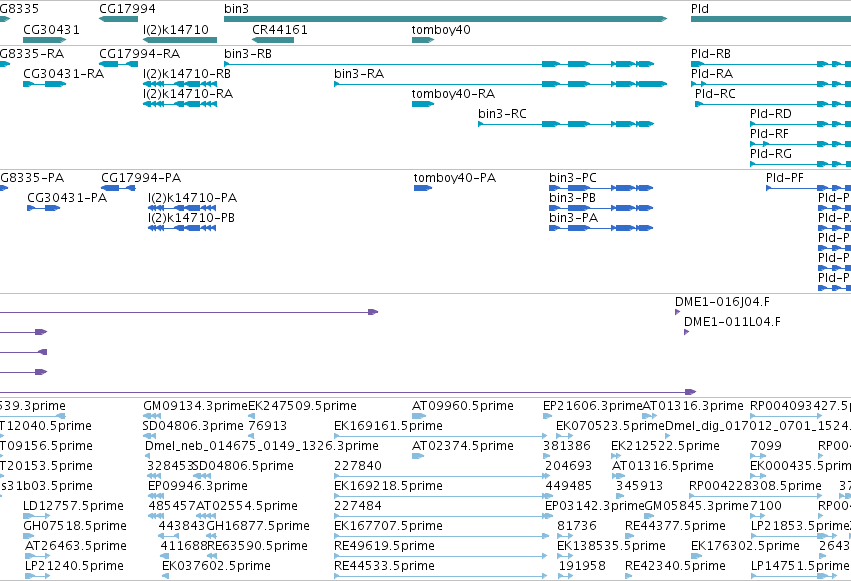Select EST EK247509.5prime
851x581 pixels.
[251, 416]
